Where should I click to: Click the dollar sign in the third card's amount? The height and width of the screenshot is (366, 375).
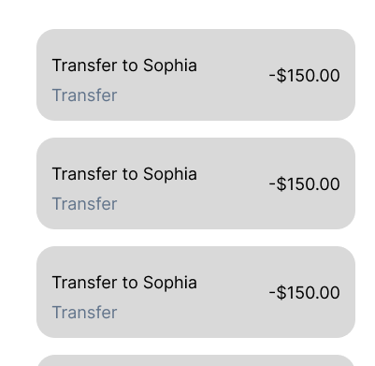click(x=281, y=293)
